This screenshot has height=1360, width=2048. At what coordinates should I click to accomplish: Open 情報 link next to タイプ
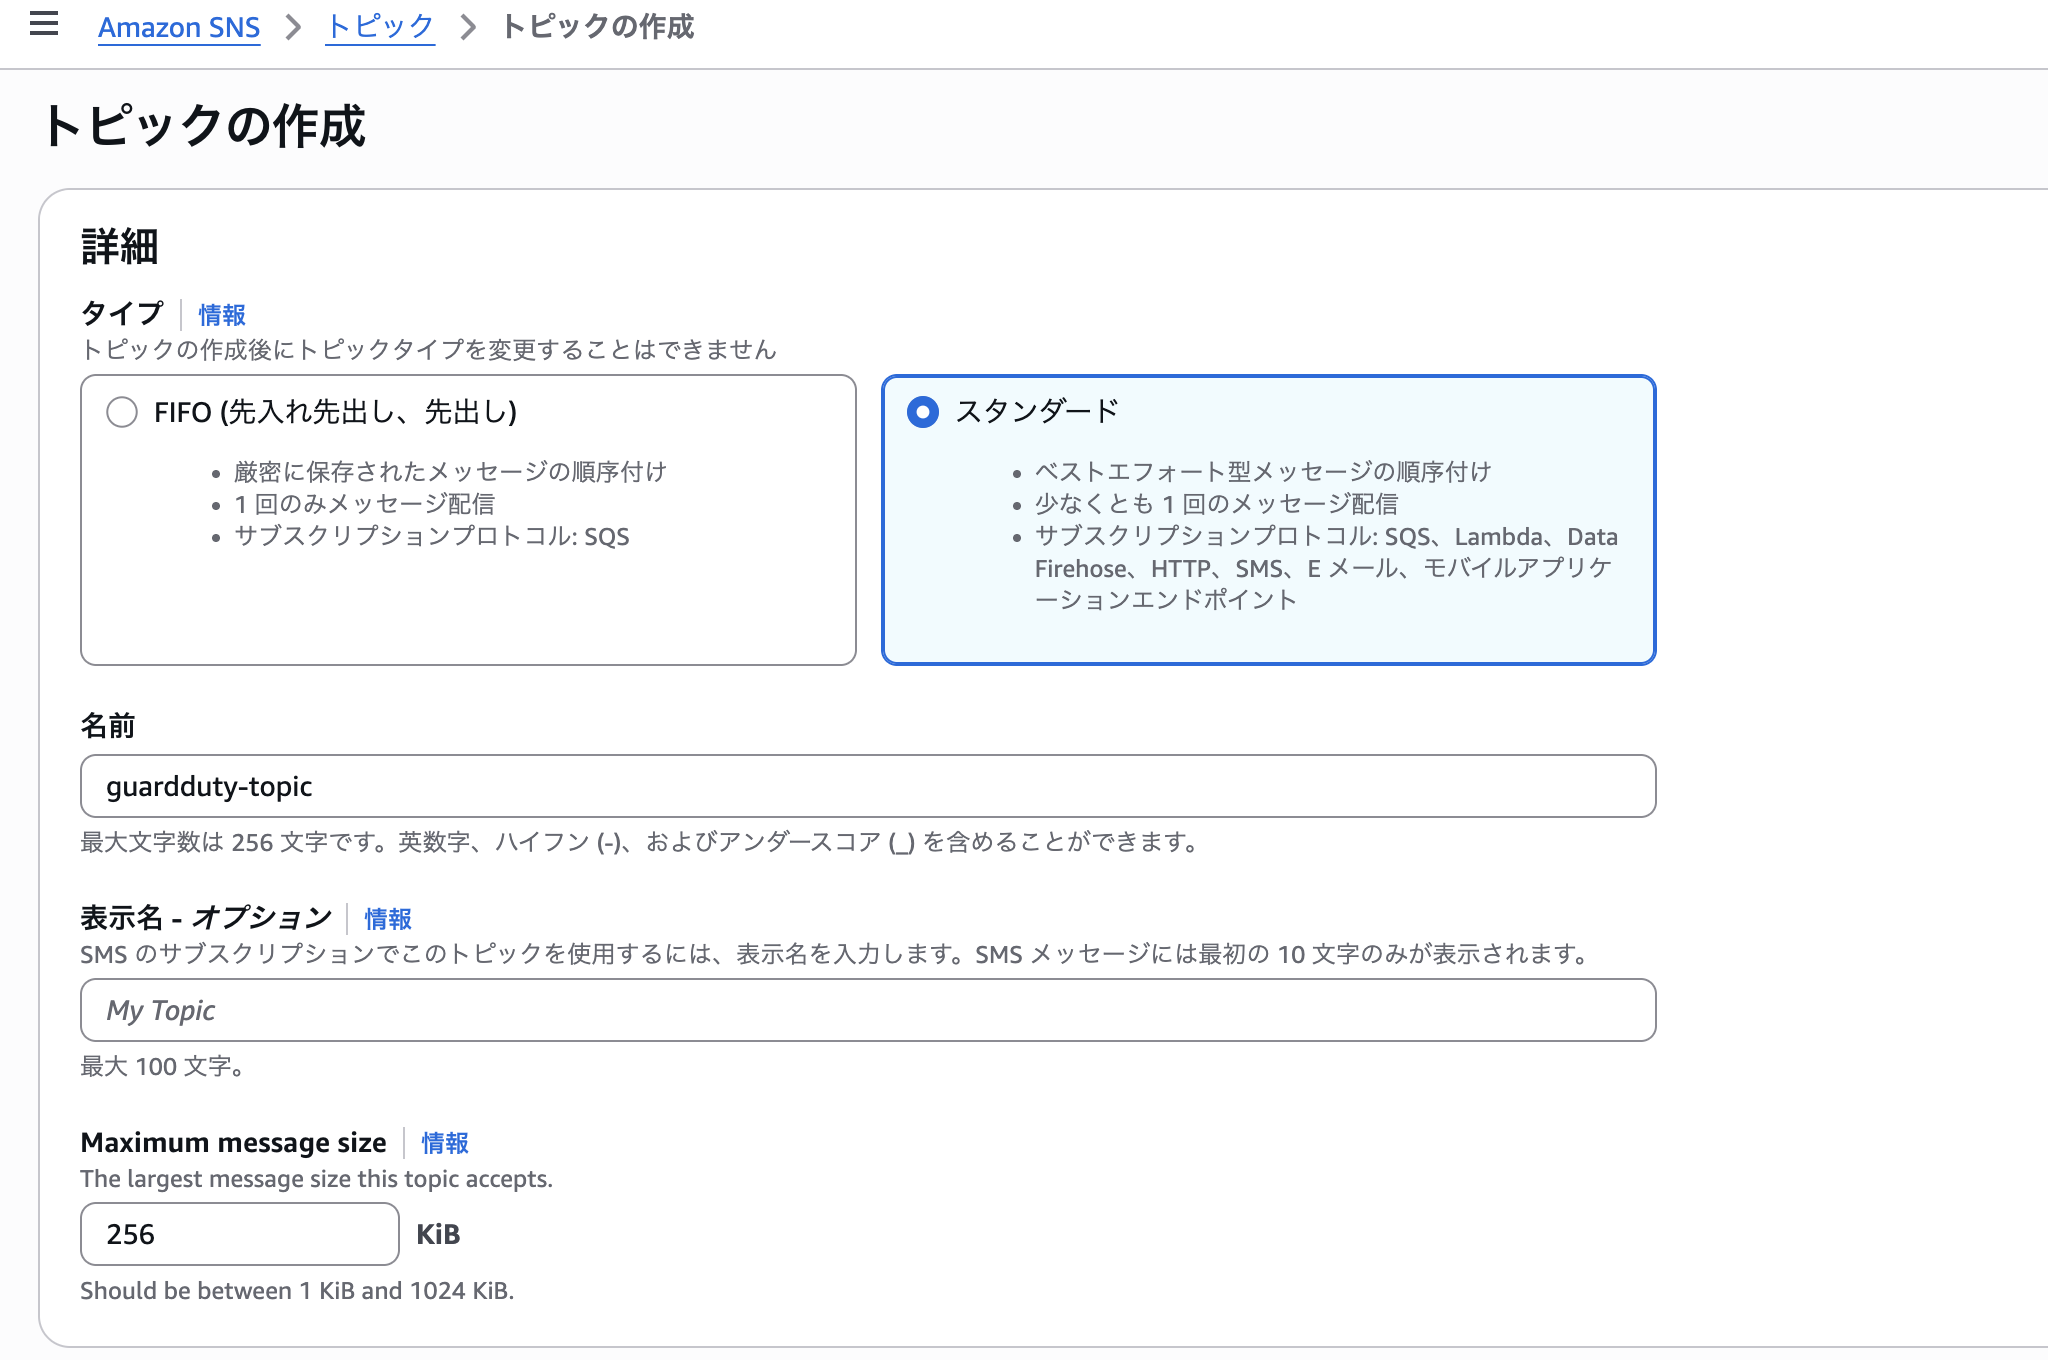click(x=222, y=315)
